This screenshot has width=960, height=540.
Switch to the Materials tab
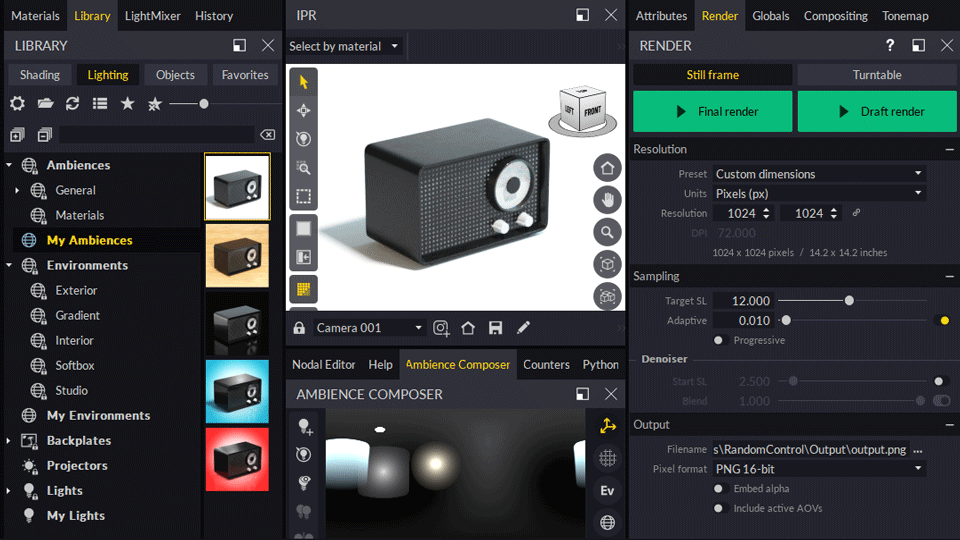[35, 16]
